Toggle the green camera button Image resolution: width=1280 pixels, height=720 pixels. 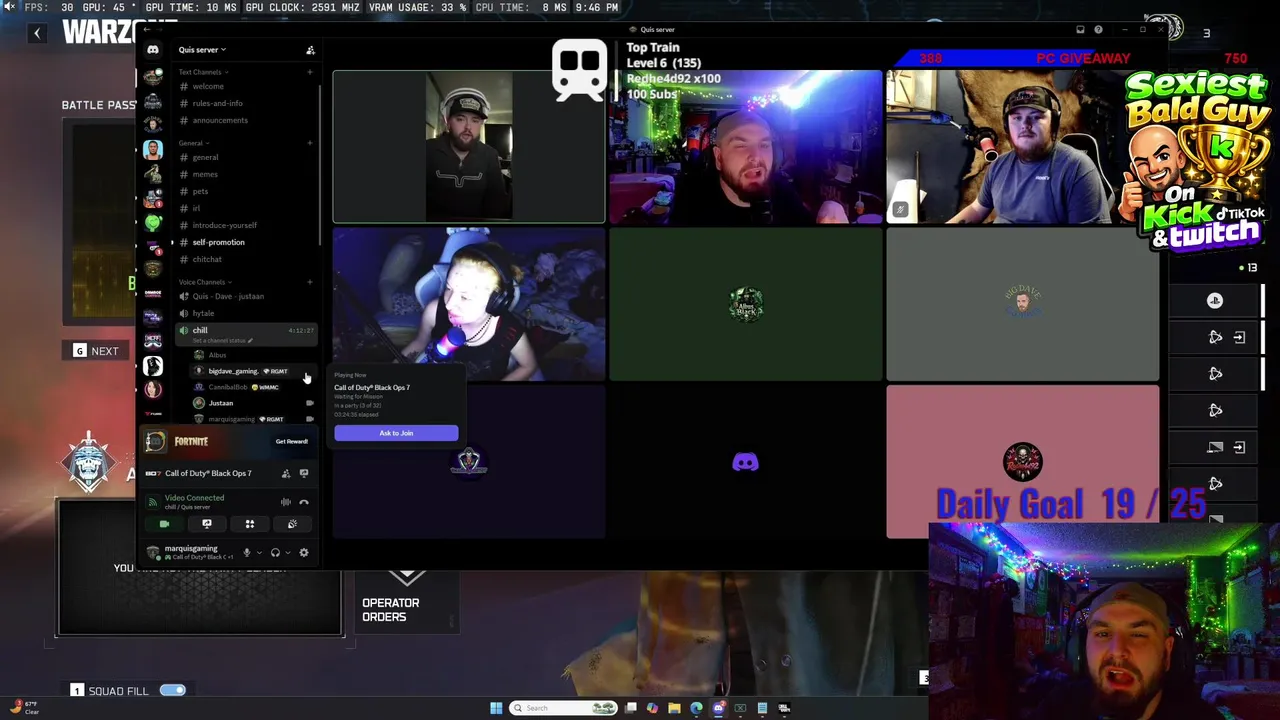tap(164, 524)
